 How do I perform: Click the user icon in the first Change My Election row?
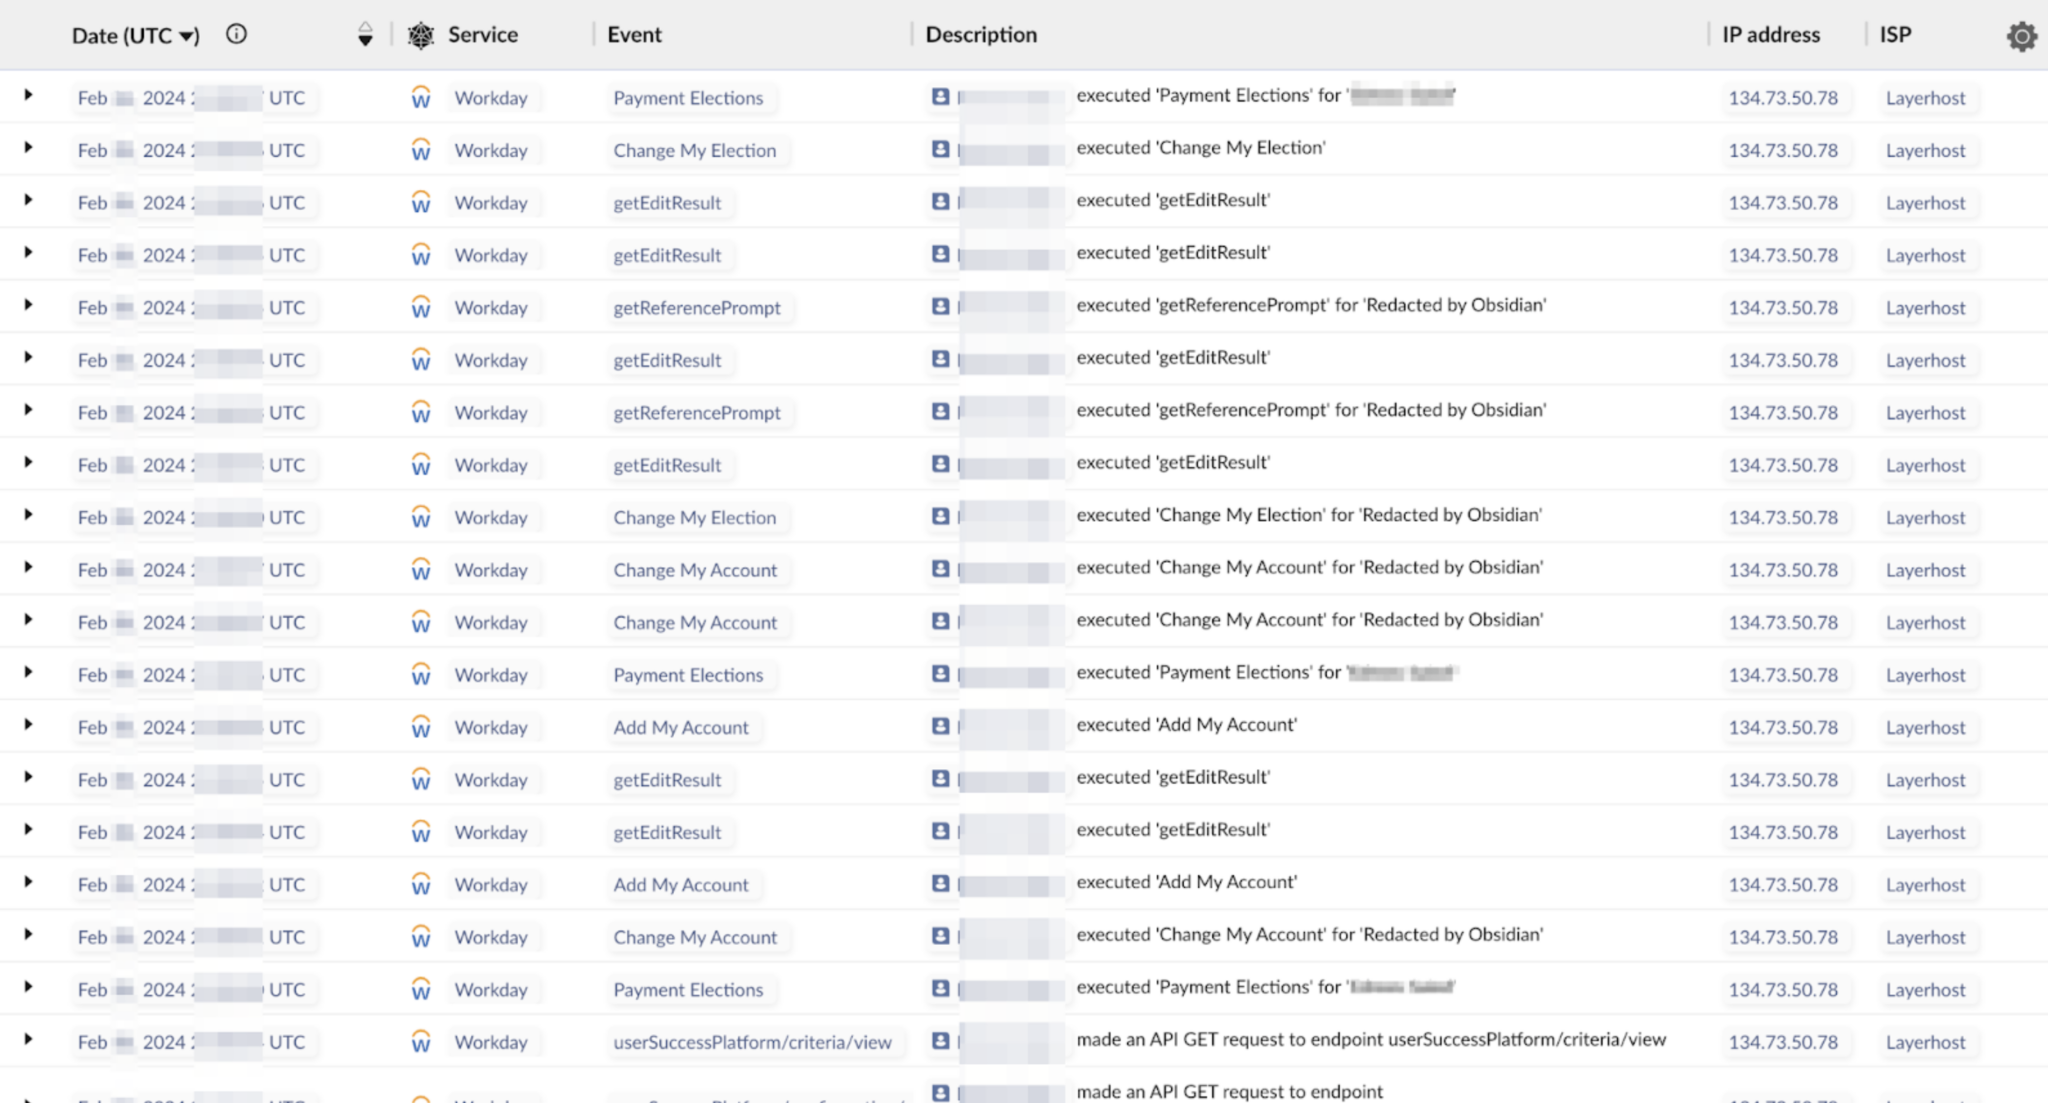[940, 149]
